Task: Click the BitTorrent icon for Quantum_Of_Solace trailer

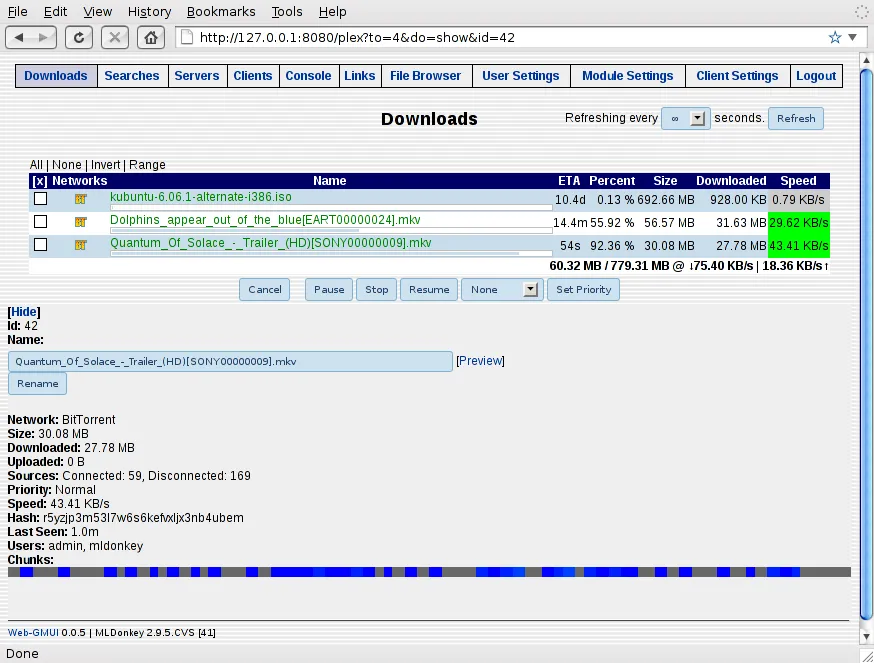Action: coord(80,243)
